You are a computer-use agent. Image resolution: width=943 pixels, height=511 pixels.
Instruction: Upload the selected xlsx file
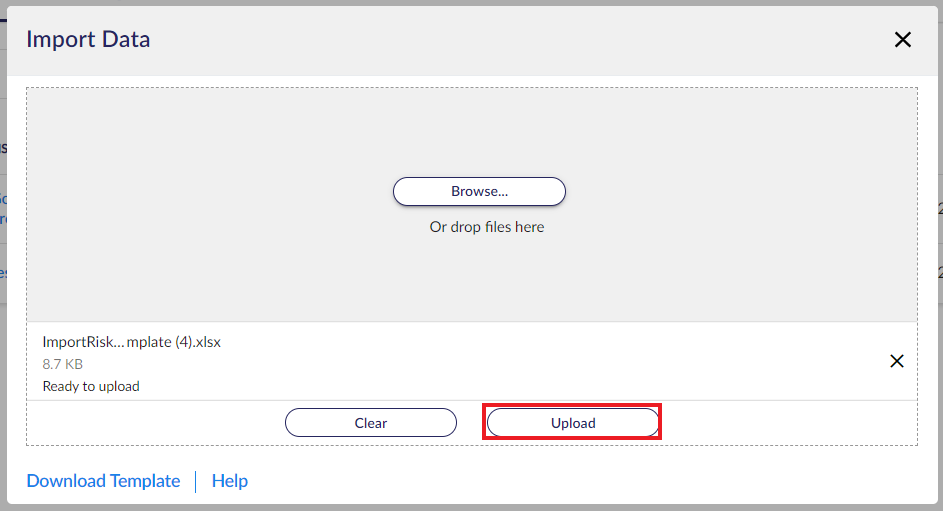tap(573, 423)
